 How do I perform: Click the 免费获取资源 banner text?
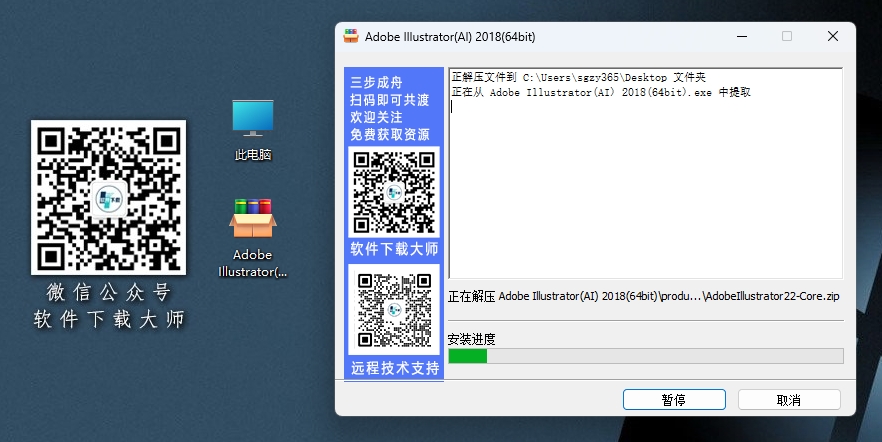pyautogui.click(x=390, y=134)
